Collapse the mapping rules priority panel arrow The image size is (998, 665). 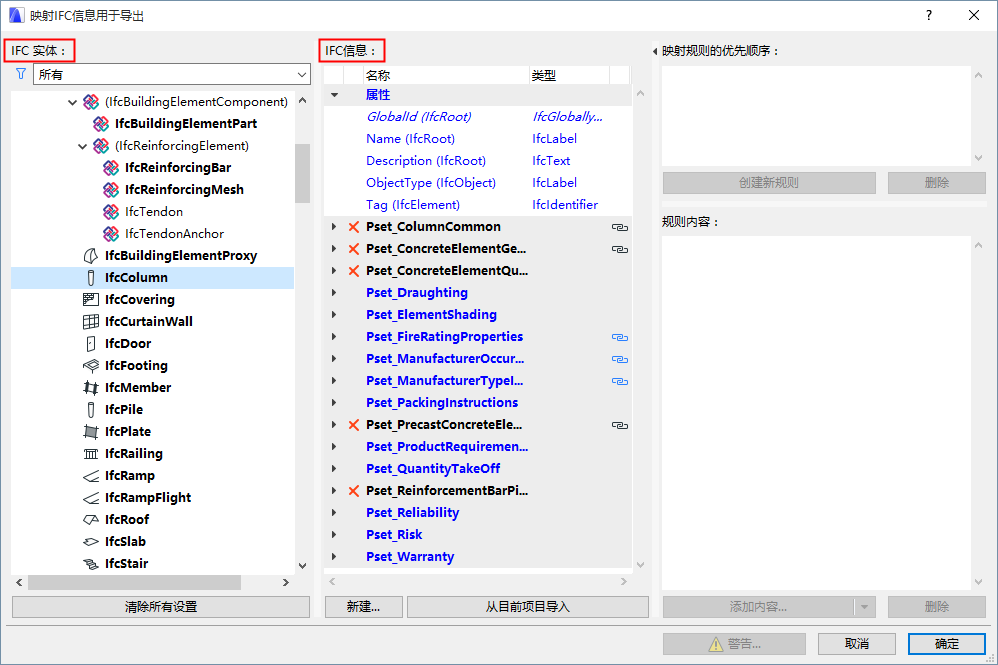(655, 51)
